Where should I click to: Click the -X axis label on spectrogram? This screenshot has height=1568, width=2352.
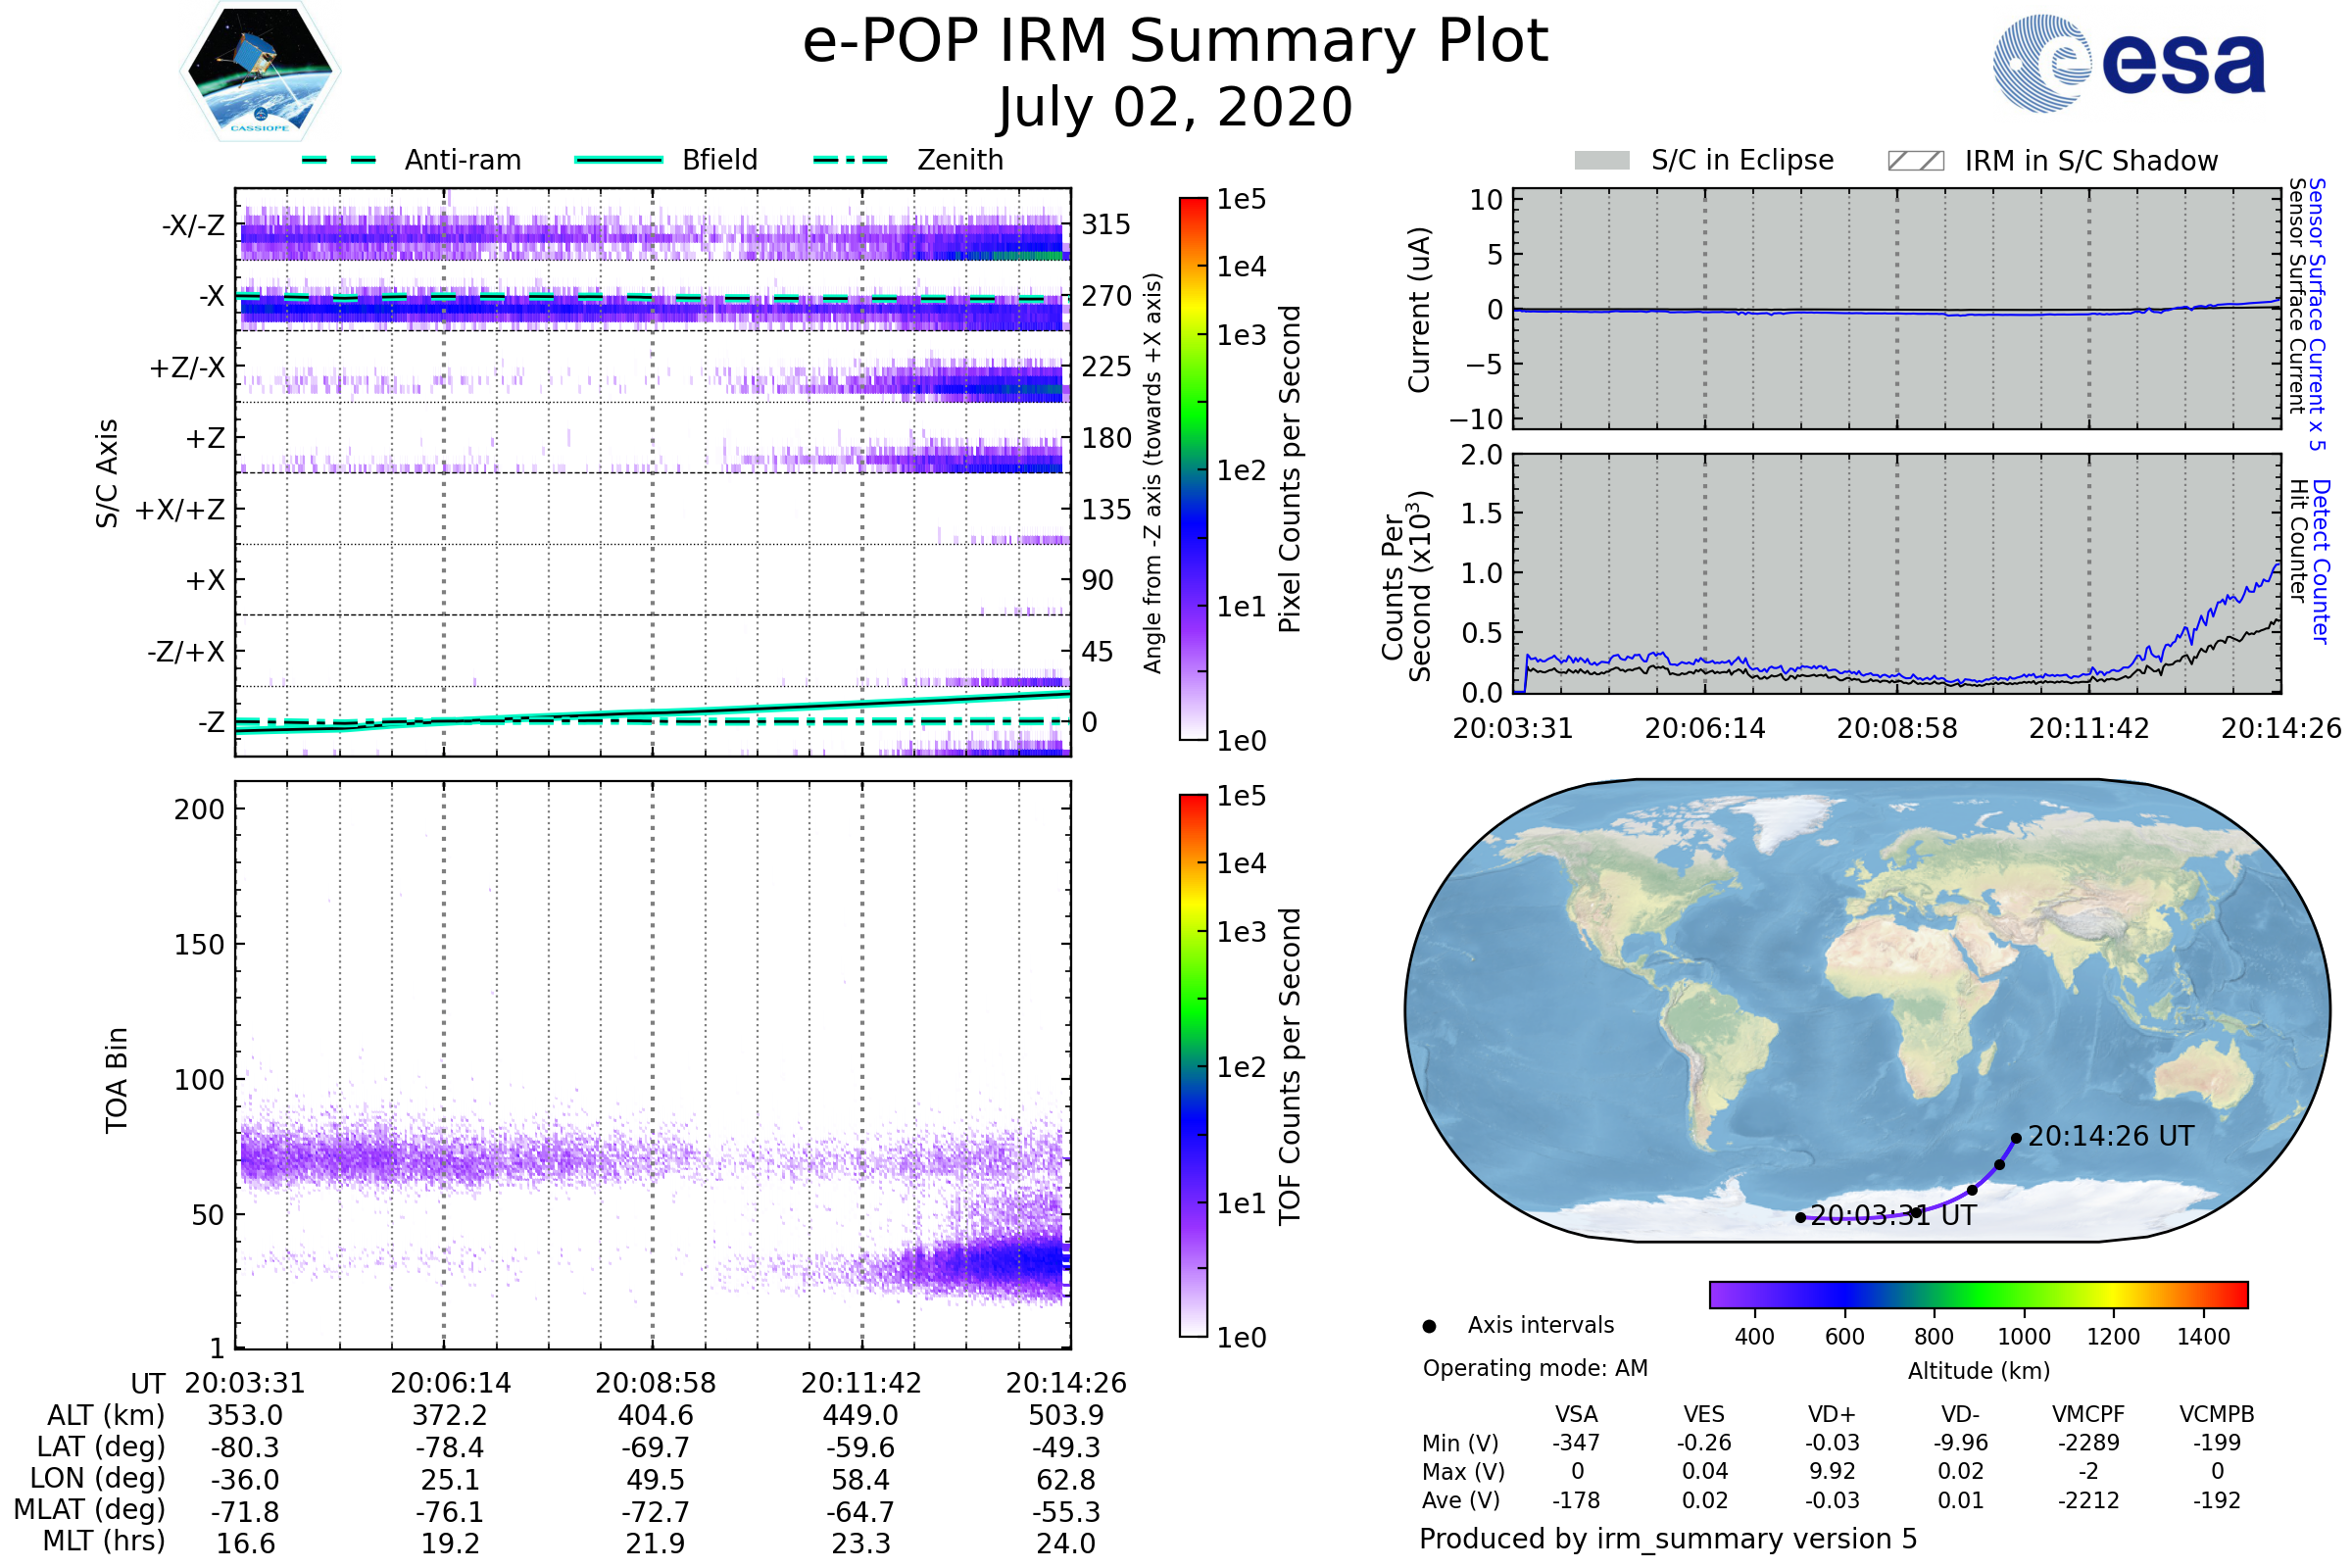coord(211,296)
